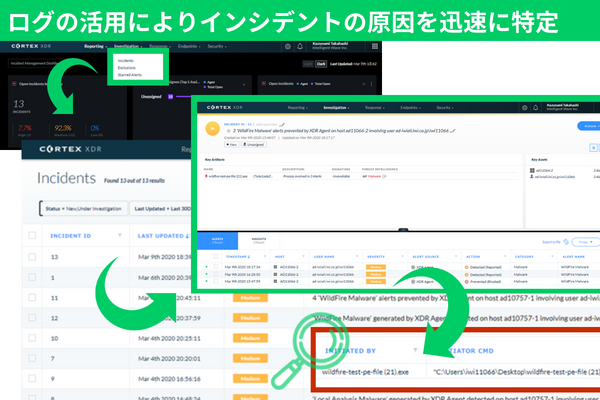600x400 pixels.
Task: Open Endpoints menu in incident detail window
Action: coord(410,108)
